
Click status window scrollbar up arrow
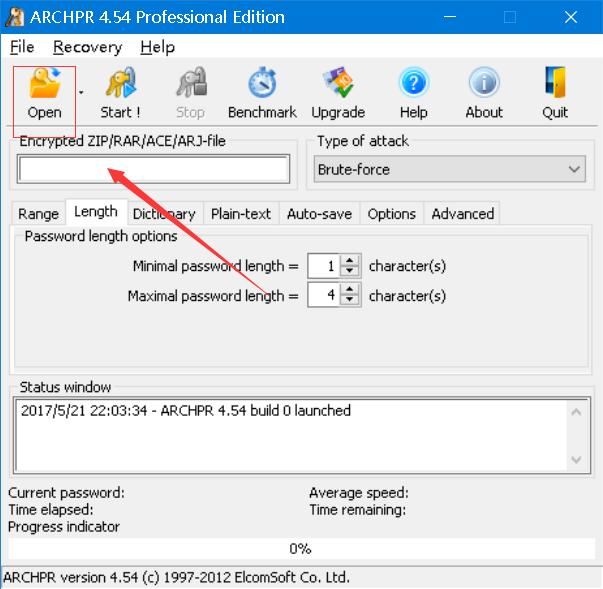[576, 413]
